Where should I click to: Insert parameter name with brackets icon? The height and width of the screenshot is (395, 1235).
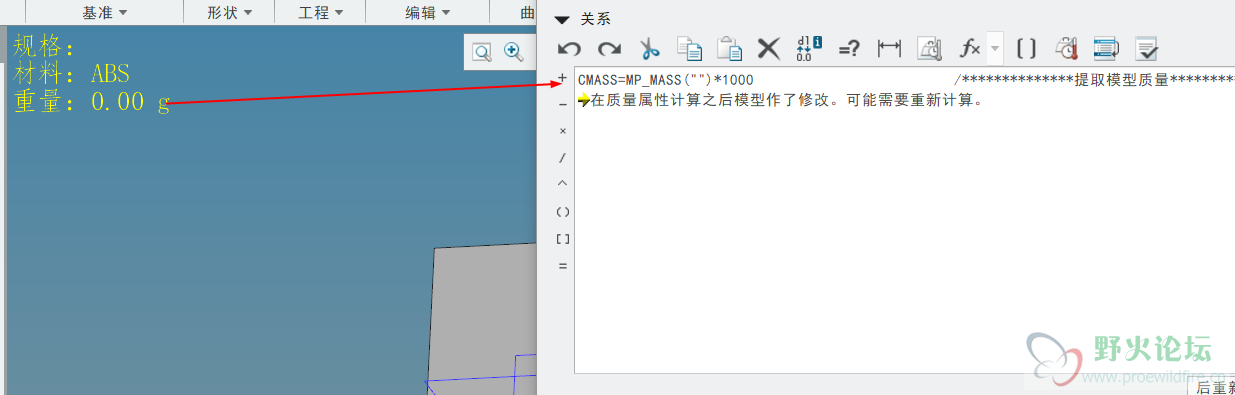1026,48
